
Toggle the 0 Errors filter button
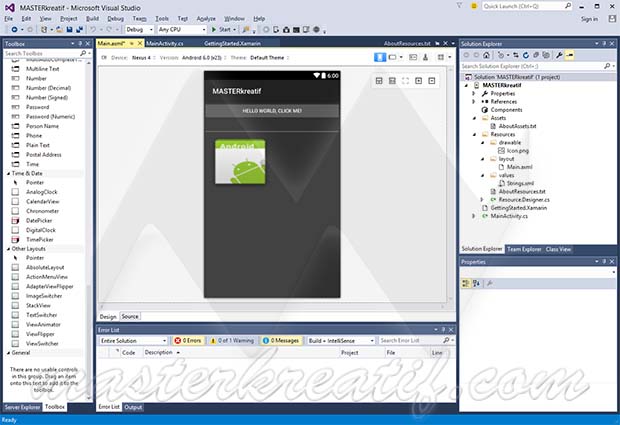188,340
